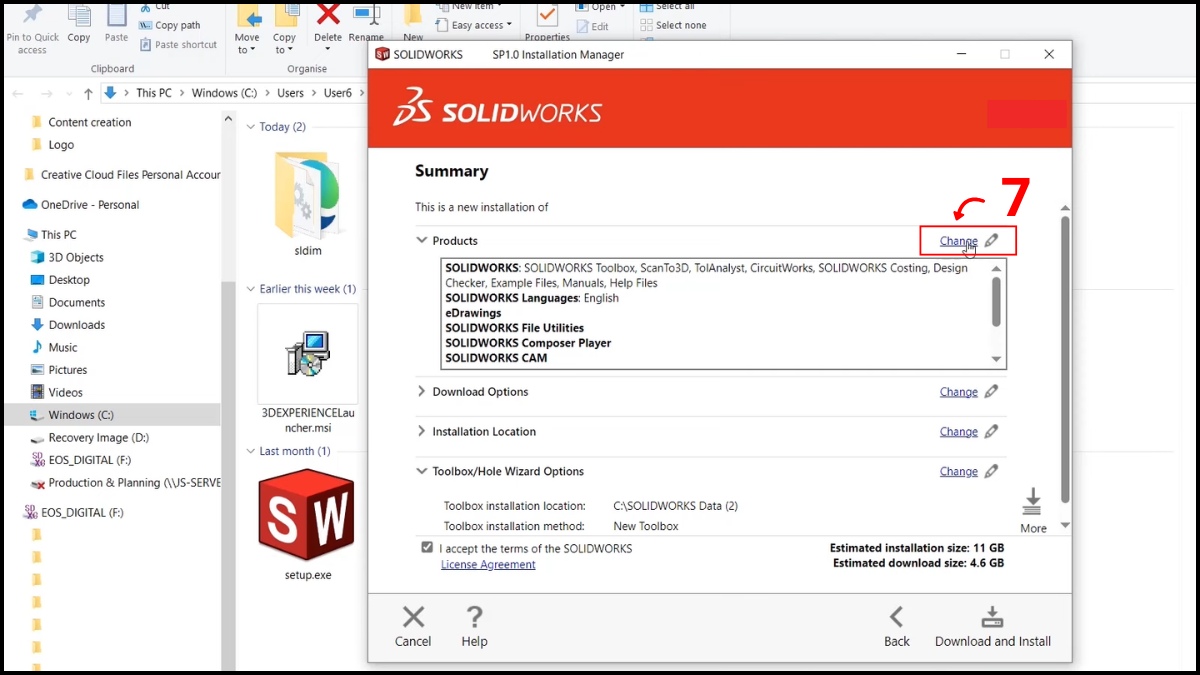The image size is (1200, 675).
Task: Click the Properties checkmark icon in Explorer
Action: click(547, 15)
